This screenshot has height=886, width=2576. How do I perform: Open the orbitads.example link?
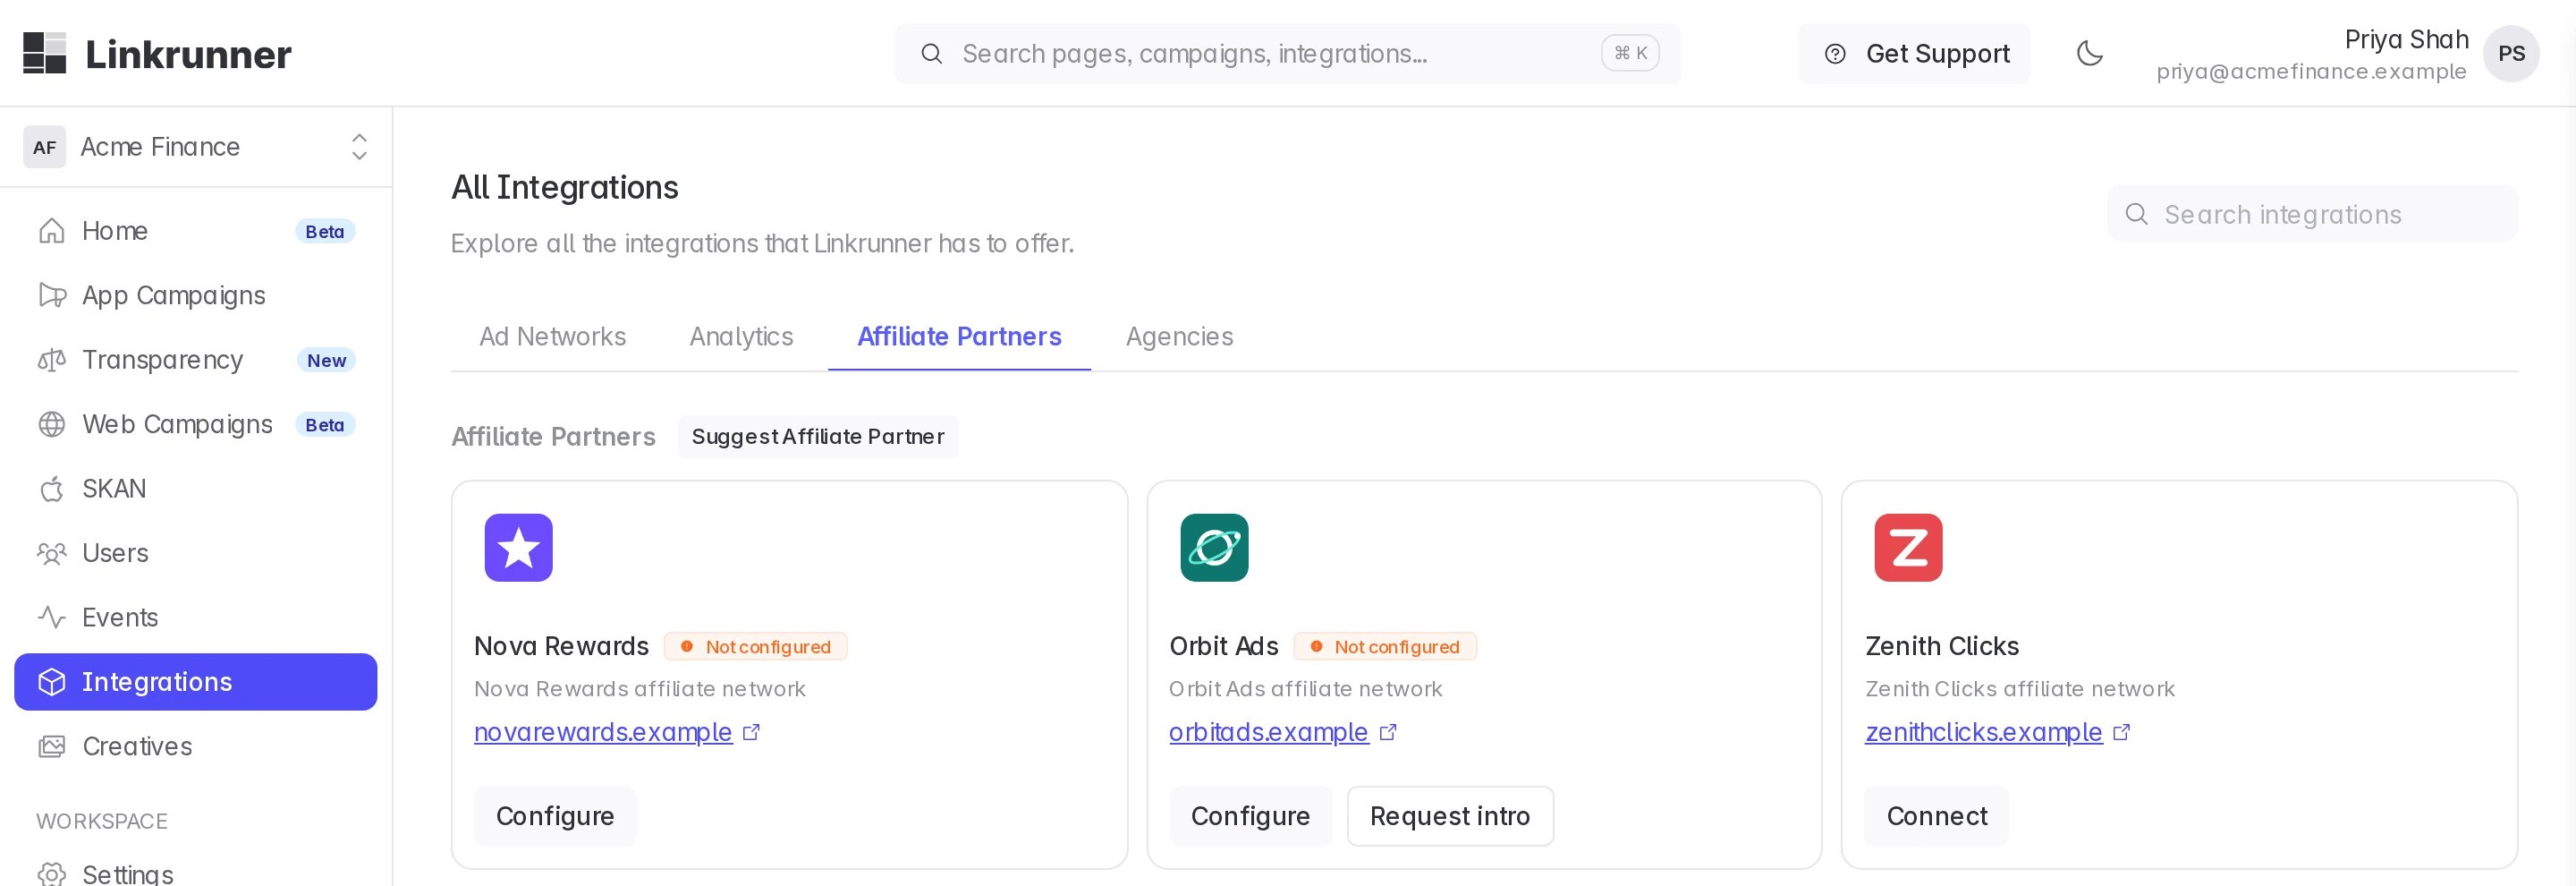[x=1268, y=733]
